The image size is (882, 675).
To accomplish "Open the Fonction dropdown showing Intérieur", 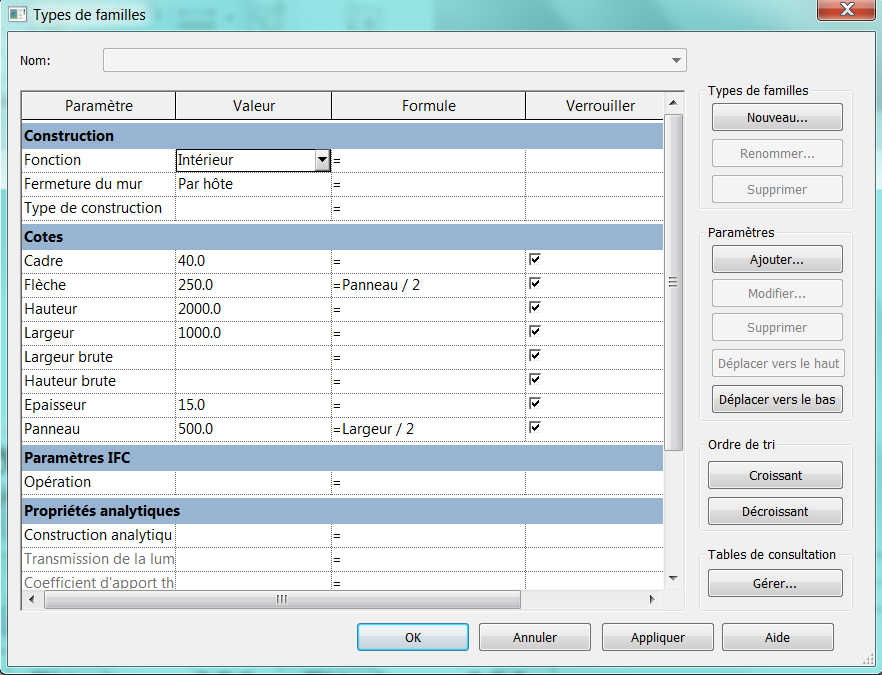I will point(322,160).
